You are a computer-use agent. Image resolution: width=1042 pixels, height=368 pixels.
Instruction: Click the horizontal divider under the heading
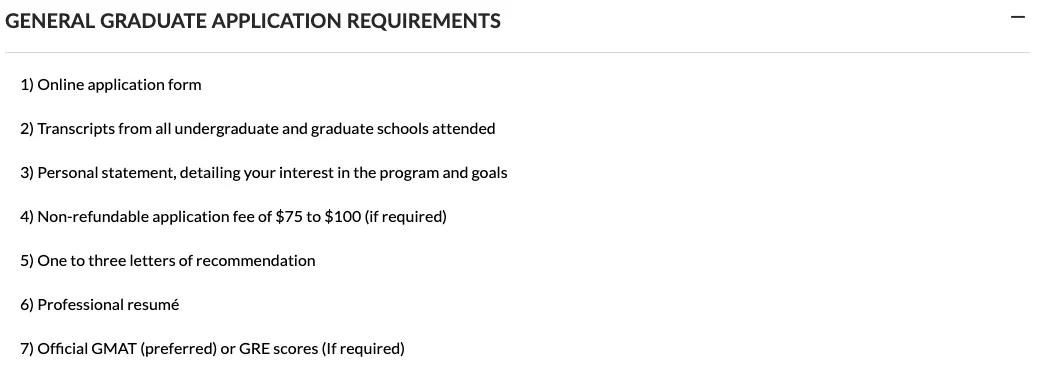tap(518, 52)
